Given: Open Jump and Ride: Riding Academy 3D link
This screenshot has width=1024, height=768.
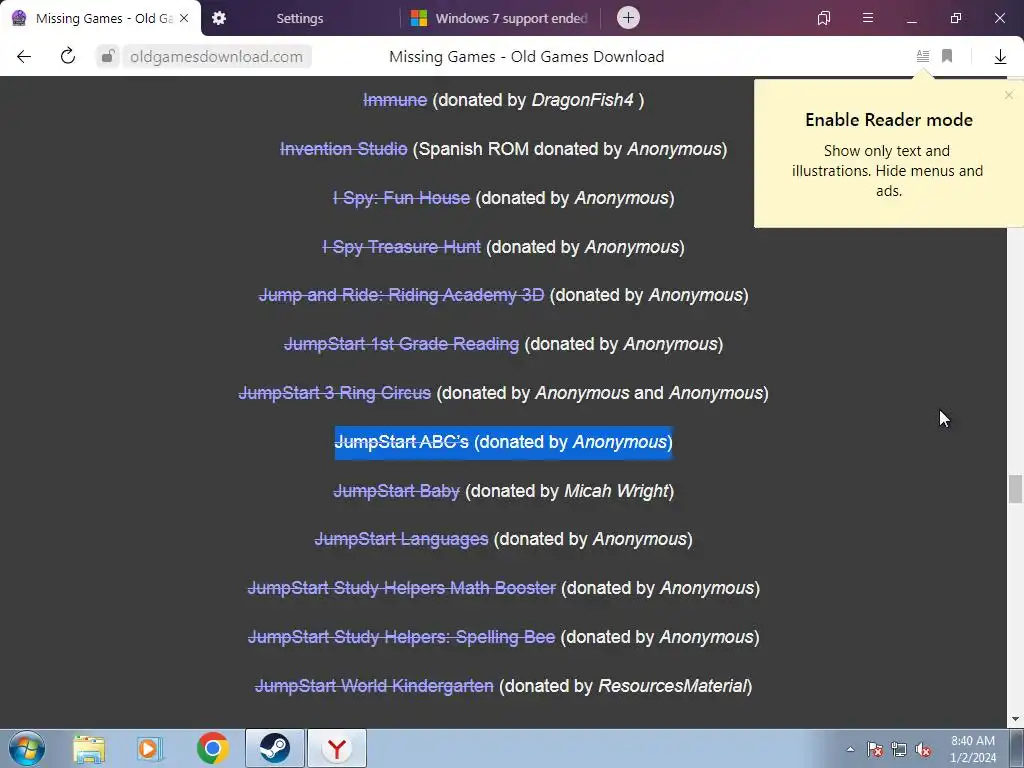Looking at the screenshot, I should click(x=402, y=295).
